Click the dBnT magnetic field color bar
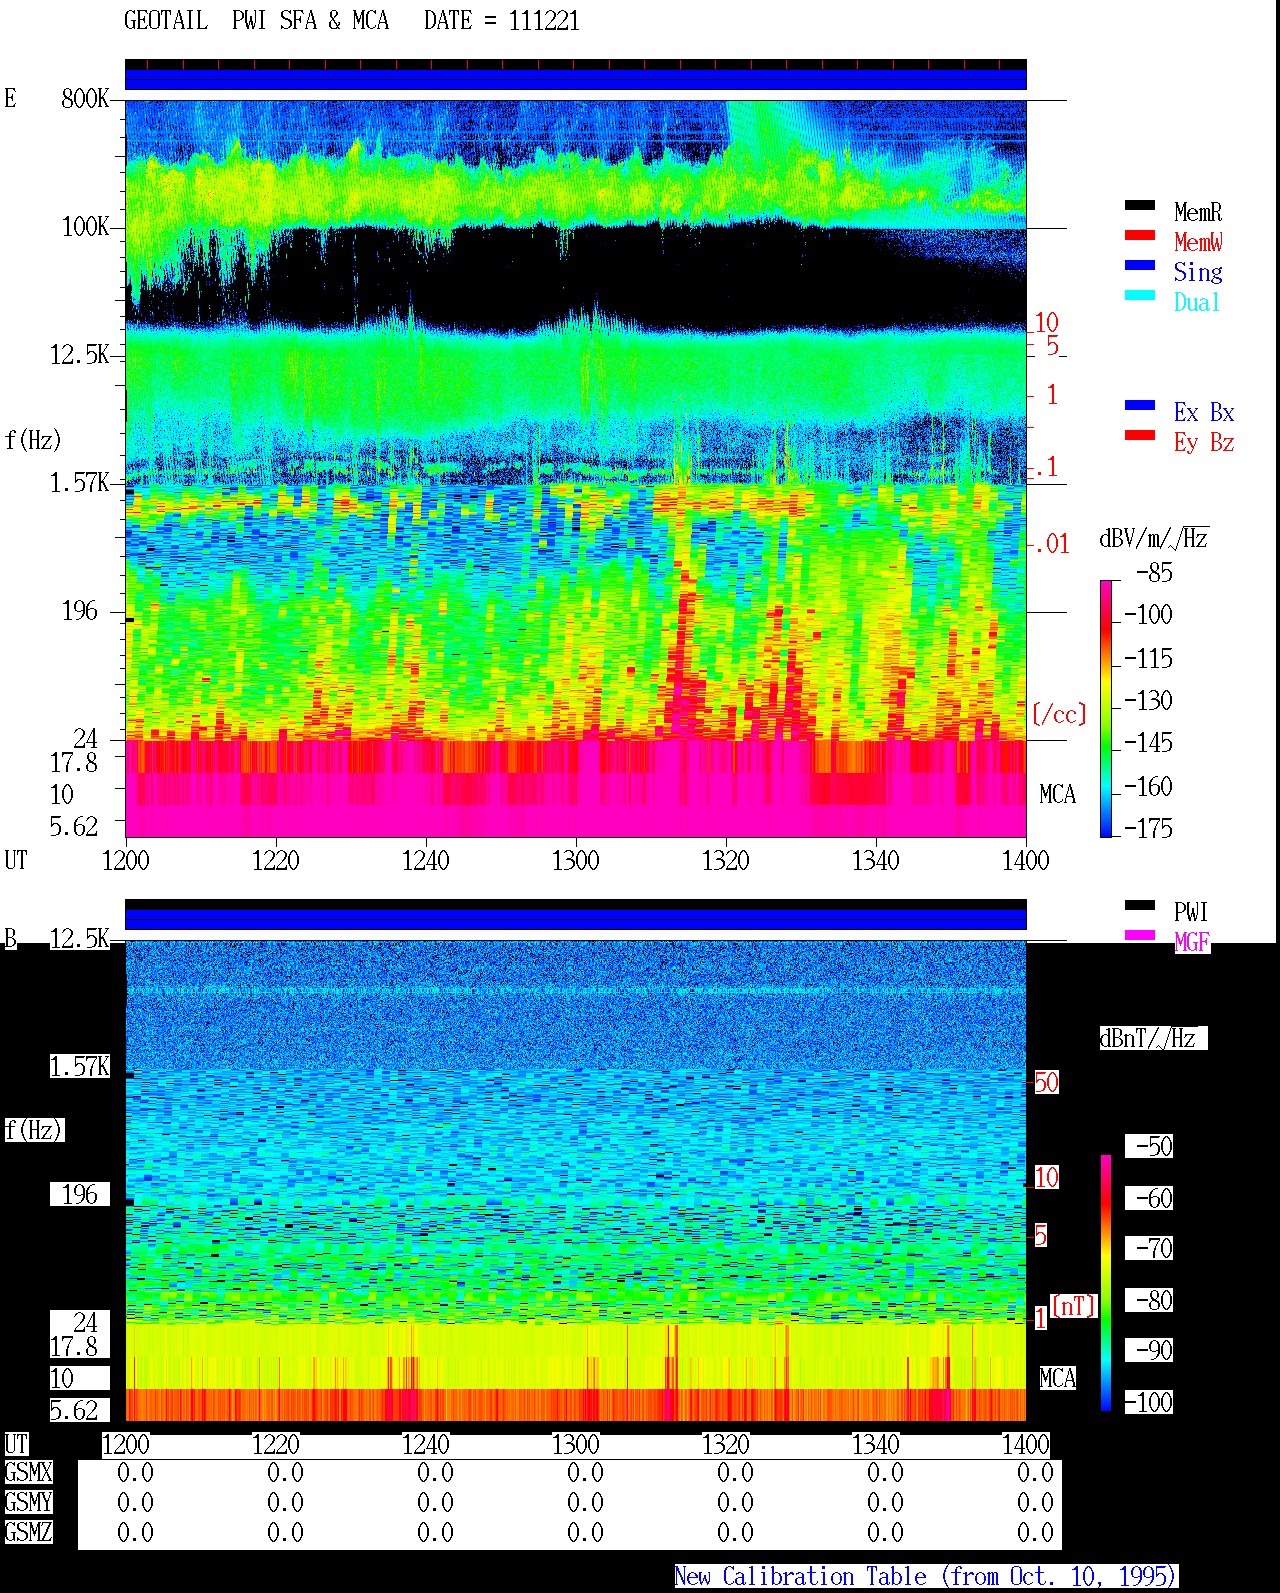 point(1106,1282)
